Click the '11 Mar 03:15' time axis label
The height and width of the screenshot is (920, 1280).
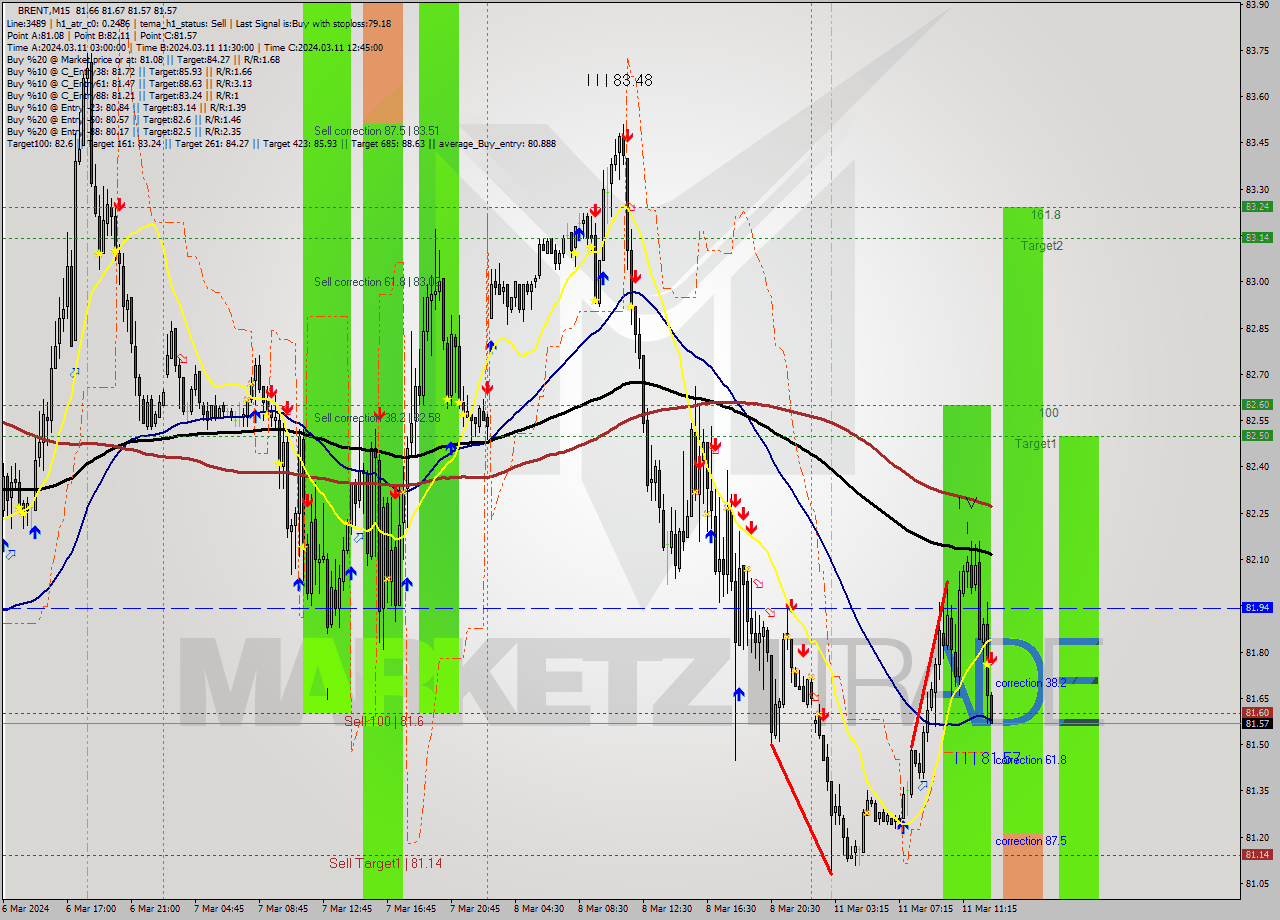pyautogui.click(x=861, y=909)
